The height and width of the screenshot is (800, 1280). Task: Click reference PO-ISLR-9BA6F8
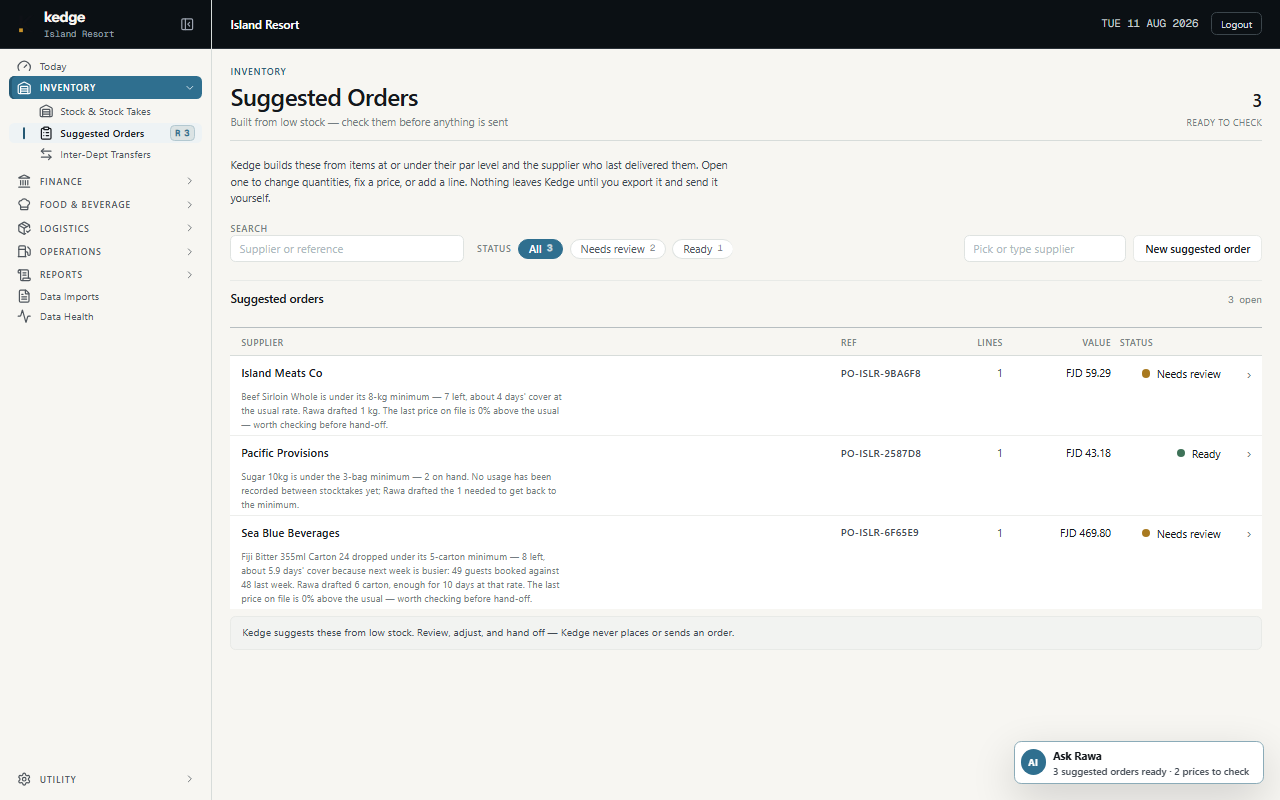coord(881,373)
